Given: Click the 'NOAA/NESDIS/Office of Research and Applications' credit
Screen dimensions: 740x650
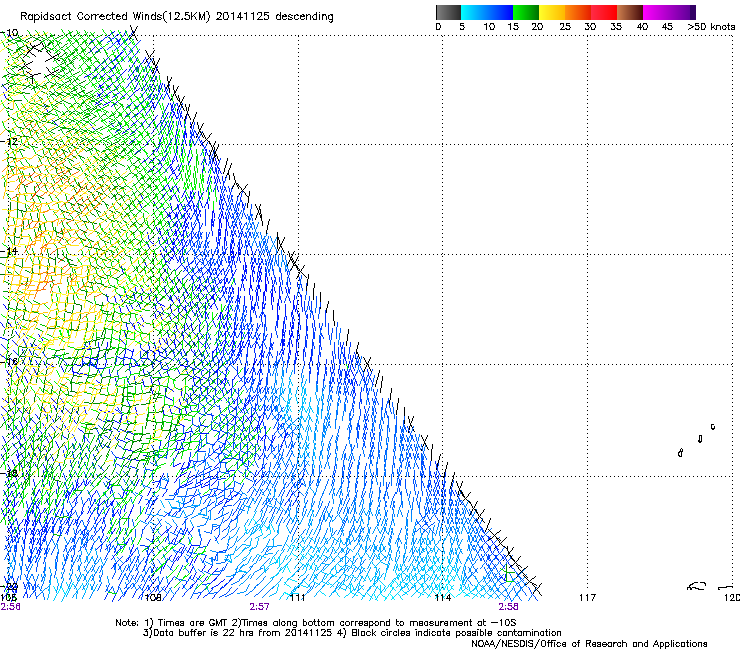Looking at the screenshot, I should point(589,644).
